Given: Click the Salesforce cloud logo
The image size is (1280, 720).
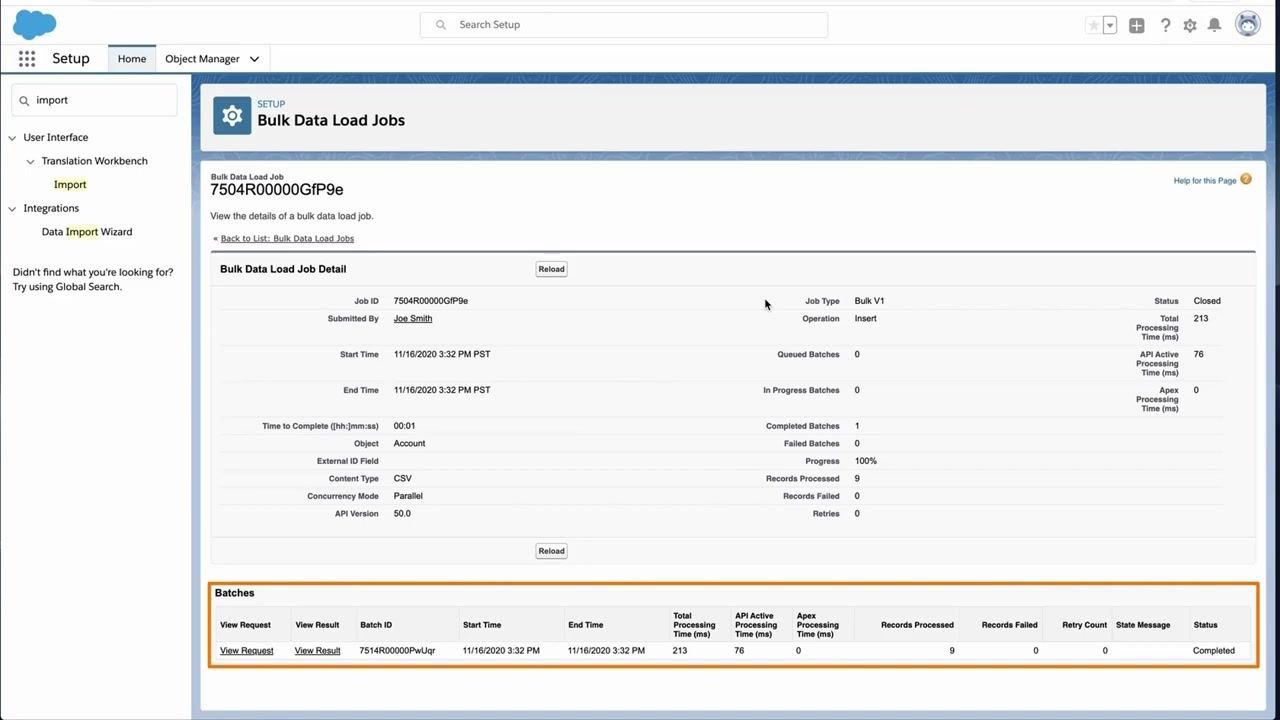Looking at the screenshot, I should coord(35,24).
